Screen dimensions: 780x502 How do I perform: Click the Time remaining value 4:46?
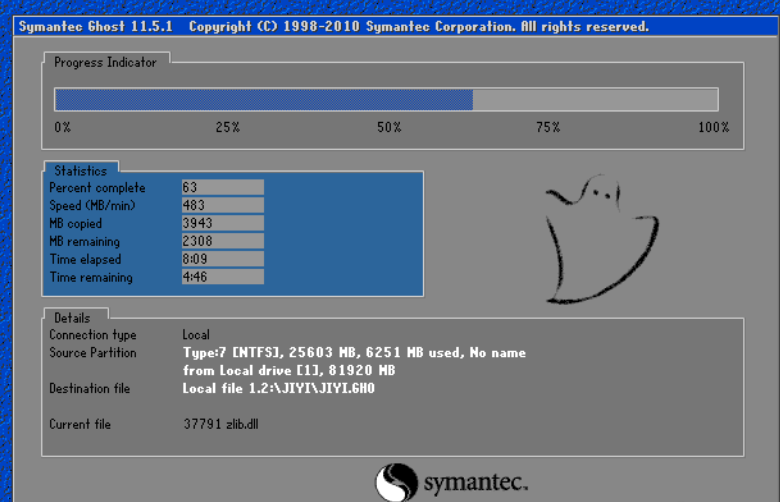point(222,277)
